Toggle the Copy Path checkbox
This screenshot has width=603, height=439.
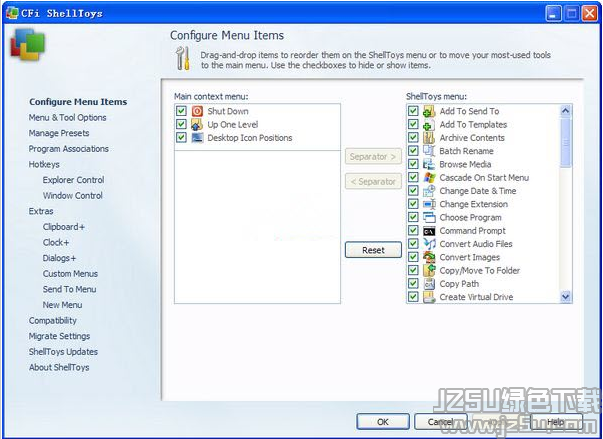click(x=413, y=283)
